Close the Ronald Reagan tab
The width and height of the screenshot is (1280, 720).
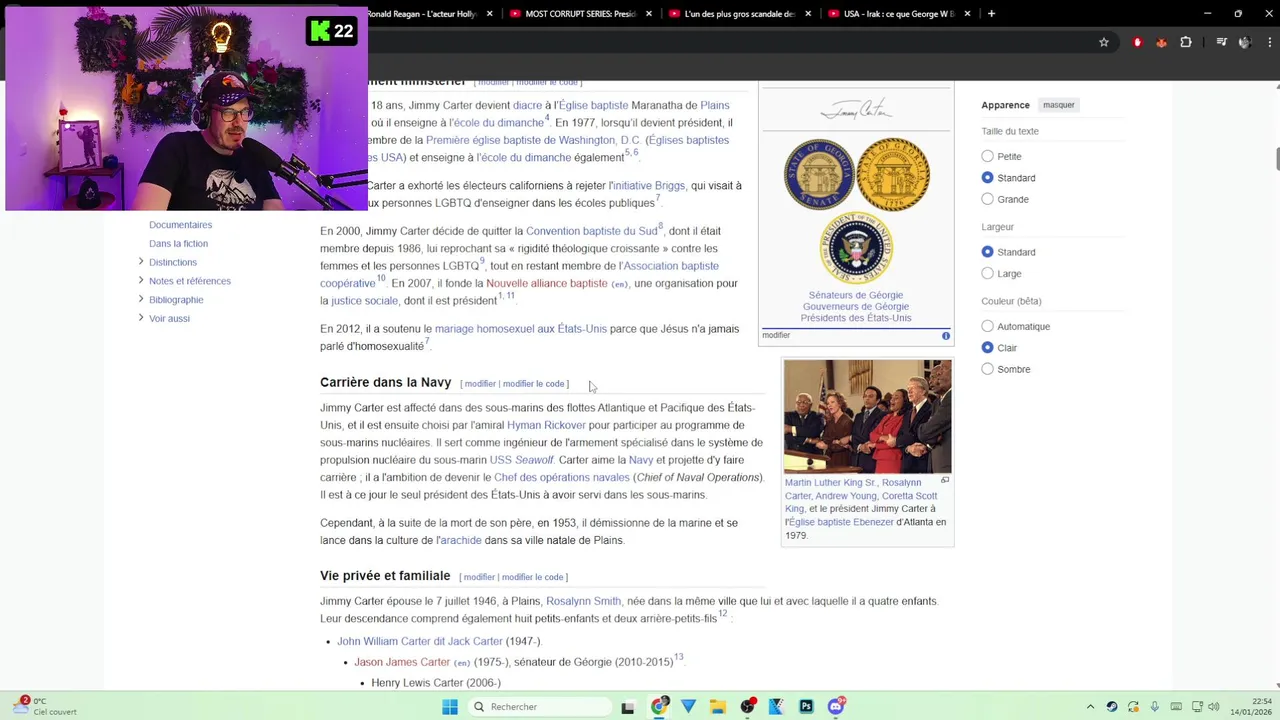pos(489,14)
